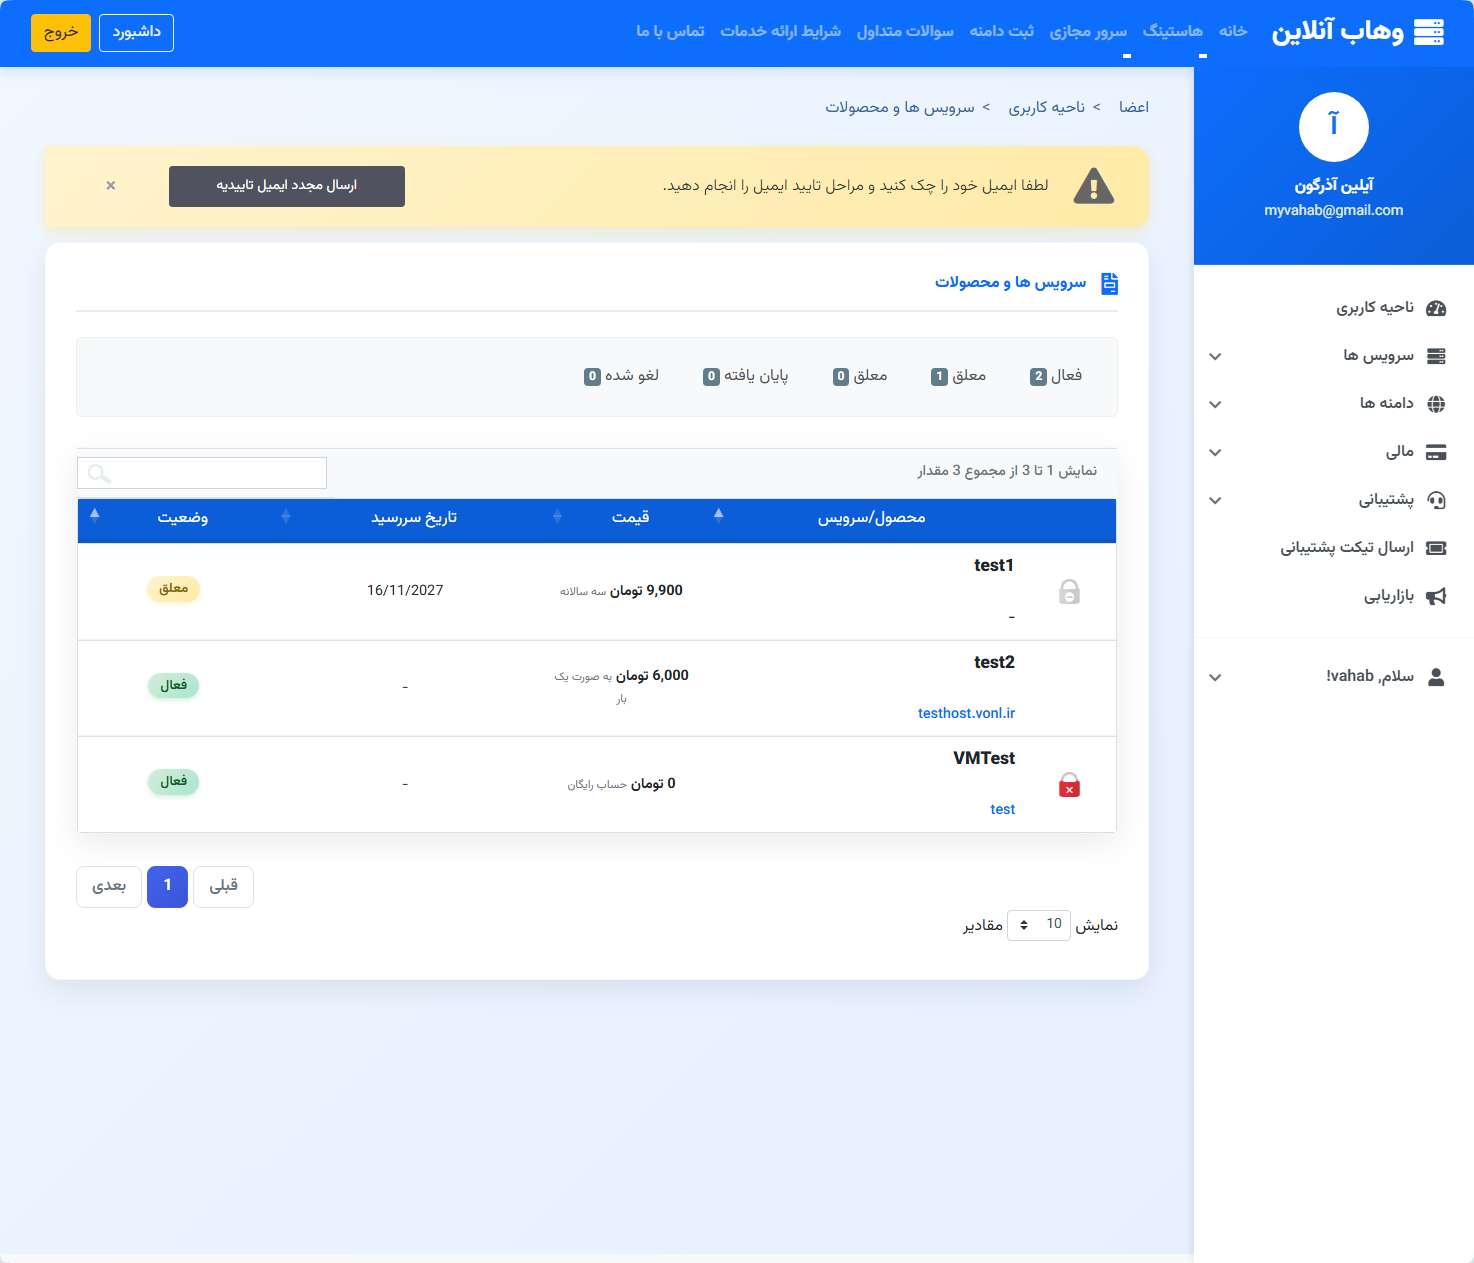Click ارسال مجدد ایمیل تاییدیه button

(x=287, y=186)
